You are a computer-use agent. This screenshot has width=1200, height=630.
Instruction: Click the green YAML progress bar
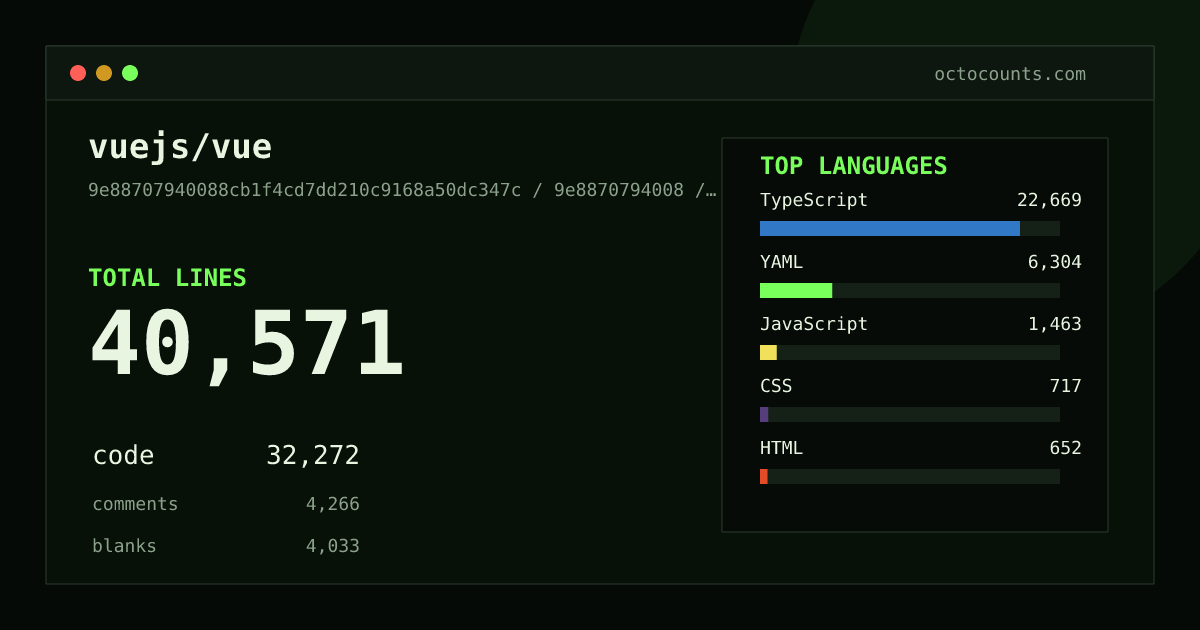tap(796, 290)
